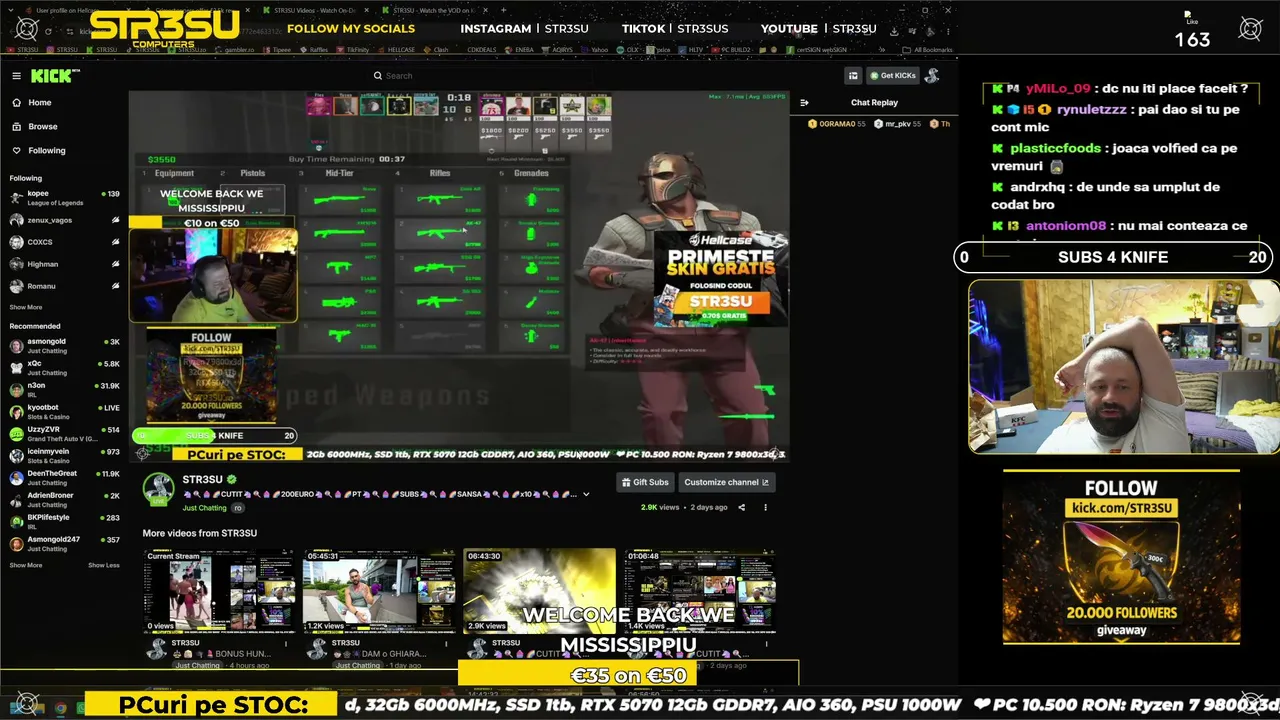The width and height of the screenshot is (1280, 720).
Task: Click kyootbot avatar in Recommended
Action: pyautogui.click(x=16, y=412)
